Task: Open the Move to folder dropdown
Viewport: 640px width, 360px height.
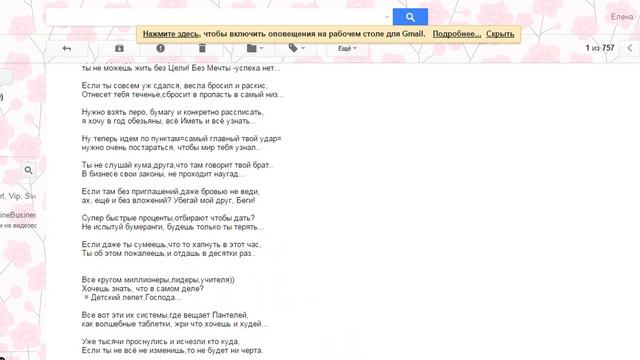Action: coord(255,49)
